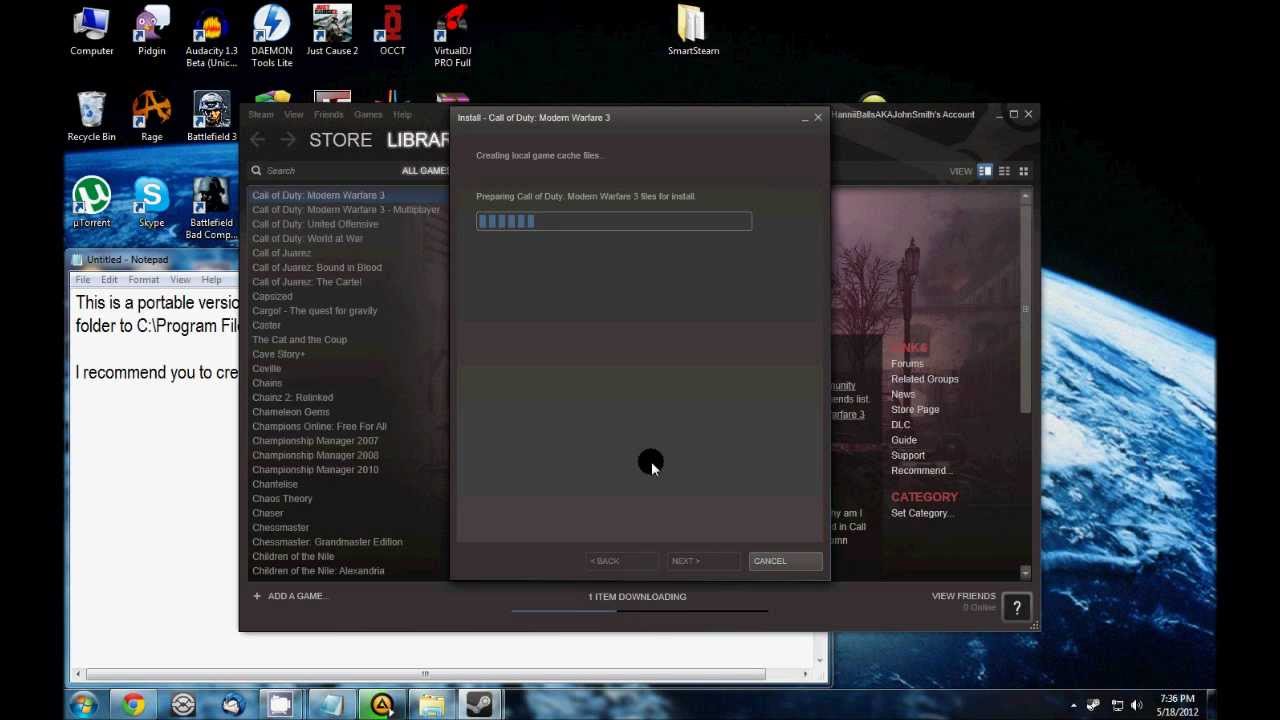Open the Games menu in Steam
The width and height of the screenshot is (1280, 720).
coord(368,115)
